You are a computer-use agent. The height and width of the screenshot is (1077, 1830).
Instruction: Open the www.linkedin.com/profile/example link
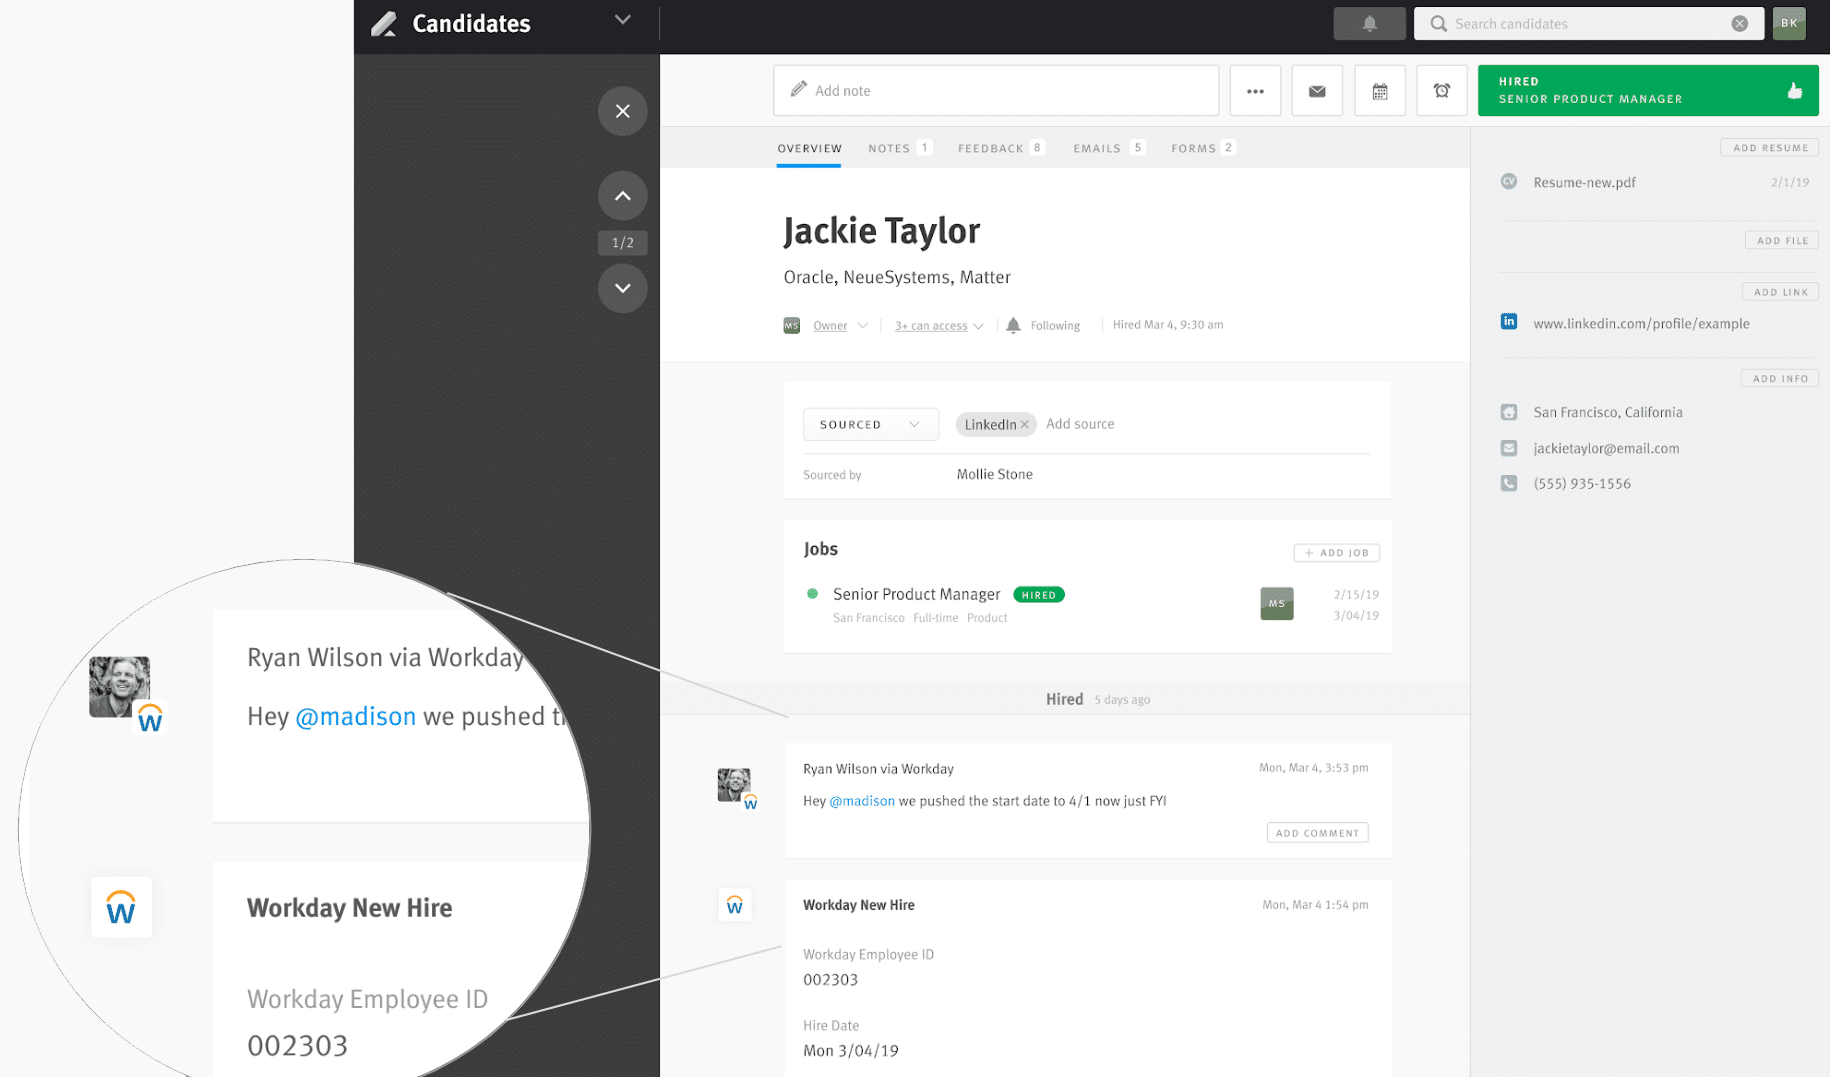pyautogui.click(x=1641, y=323)
